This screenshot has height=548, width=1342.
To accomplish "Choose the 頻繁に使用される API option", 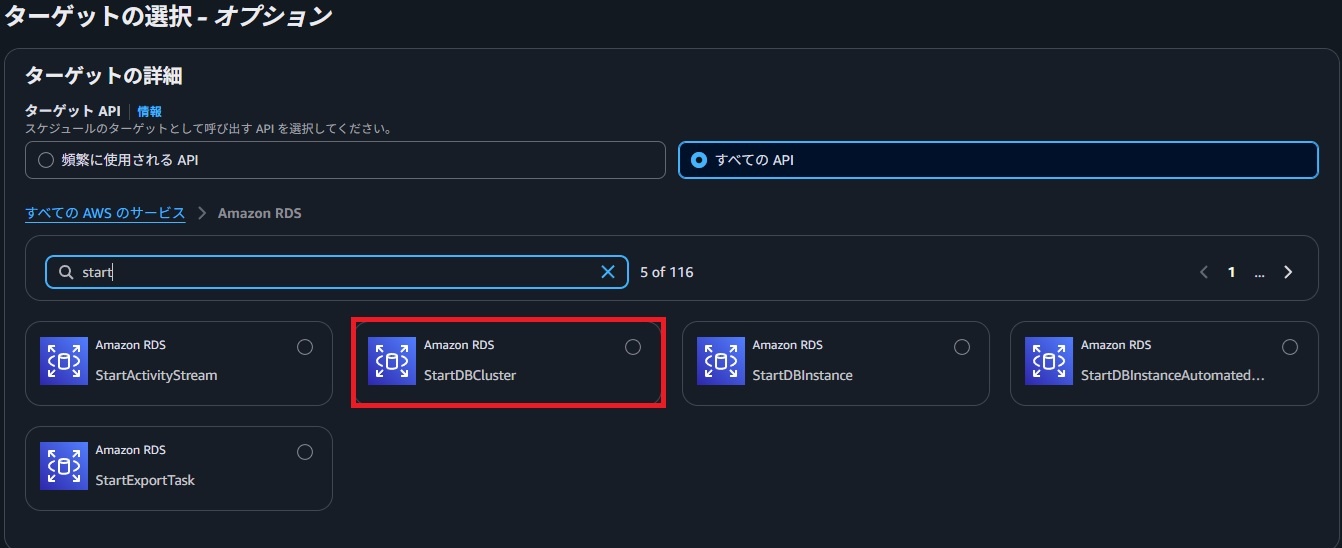I will [345, 160].
